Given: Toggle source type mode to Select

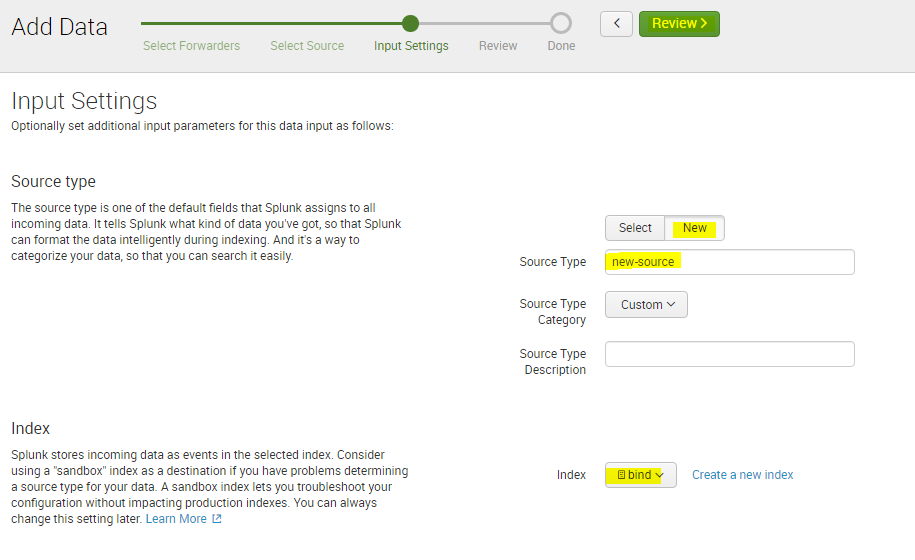Looking at the screenshot, I should tap(635, 228).
